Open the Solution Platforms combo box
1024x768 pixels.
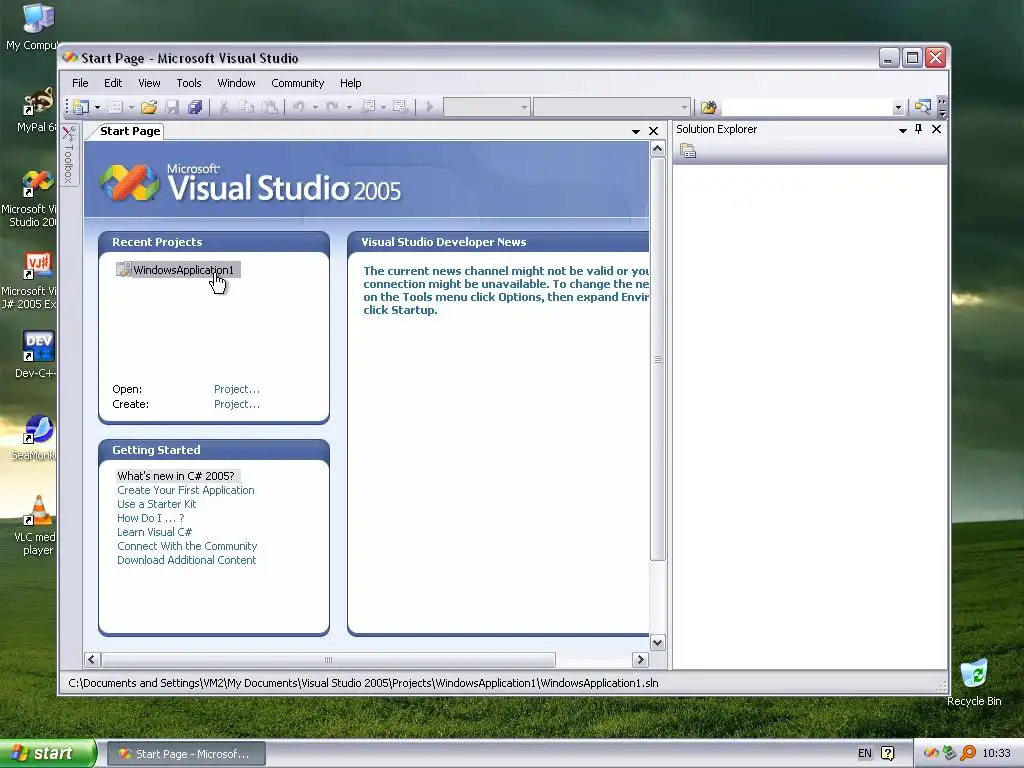611,107
